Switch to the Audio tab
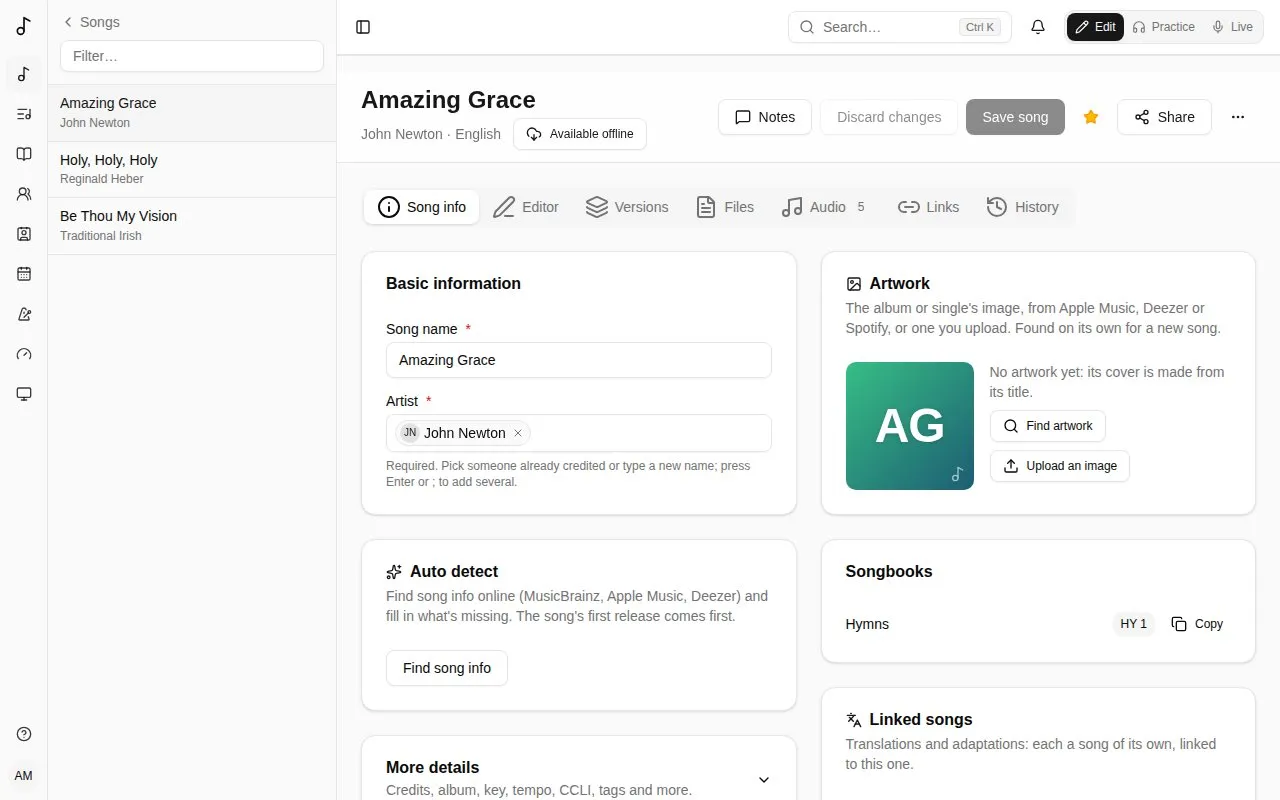Screen dimensions: 1280x800 825,207
